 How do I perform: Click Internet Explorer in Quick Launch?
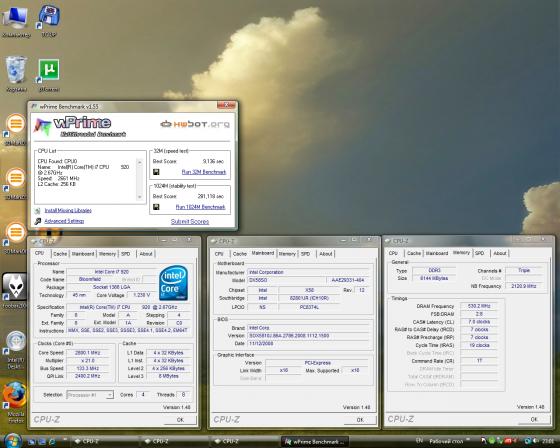point(52,442)
